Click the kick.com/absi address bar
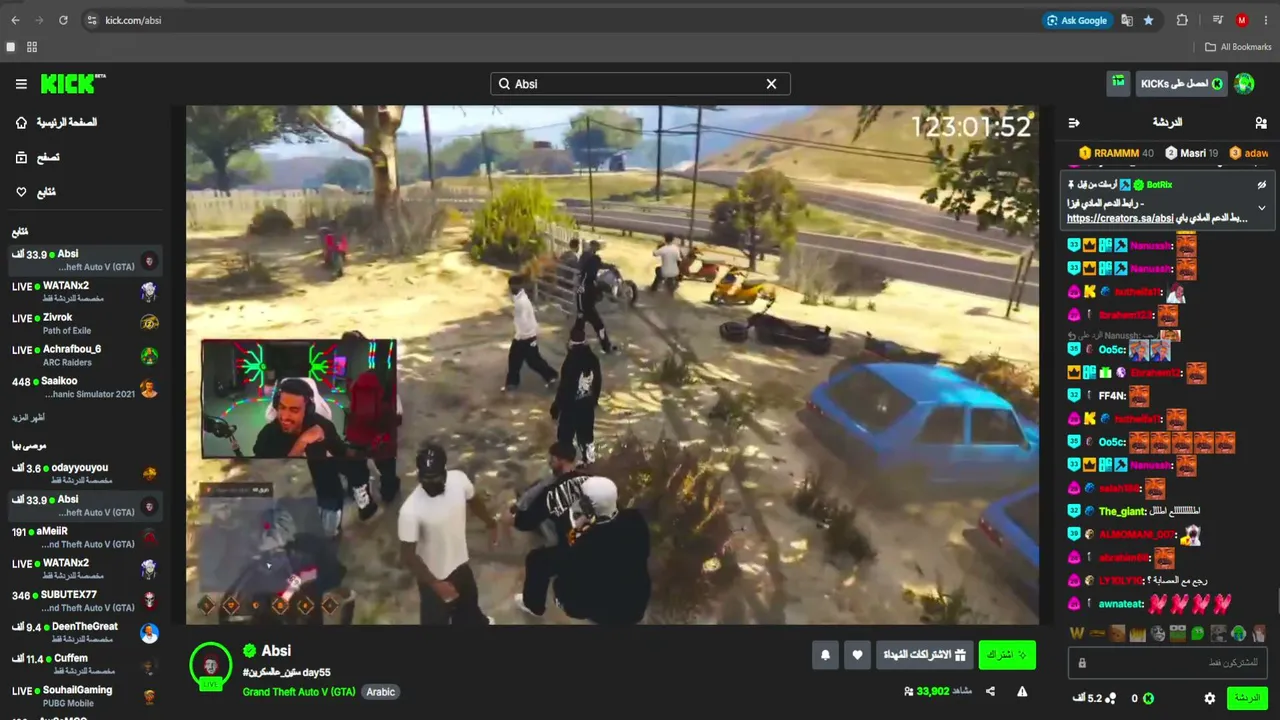The width and height of the screenshot is (1280, 720). (560, 20)
